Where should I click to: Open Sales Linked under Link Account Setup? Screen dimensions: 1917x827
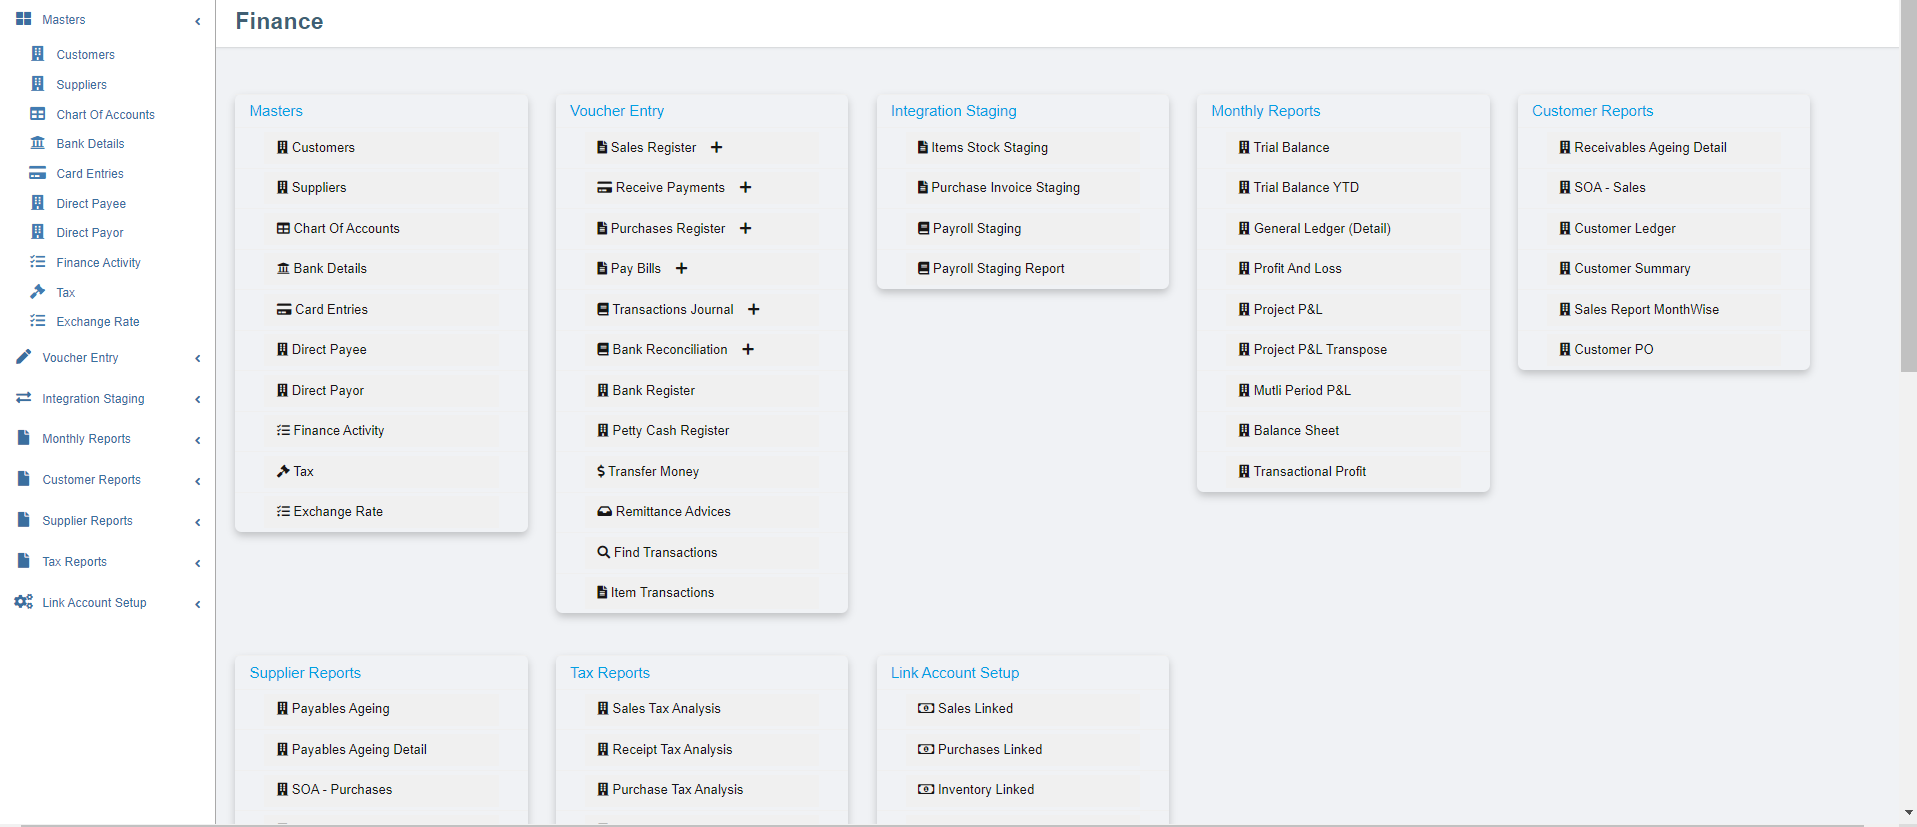975,709
